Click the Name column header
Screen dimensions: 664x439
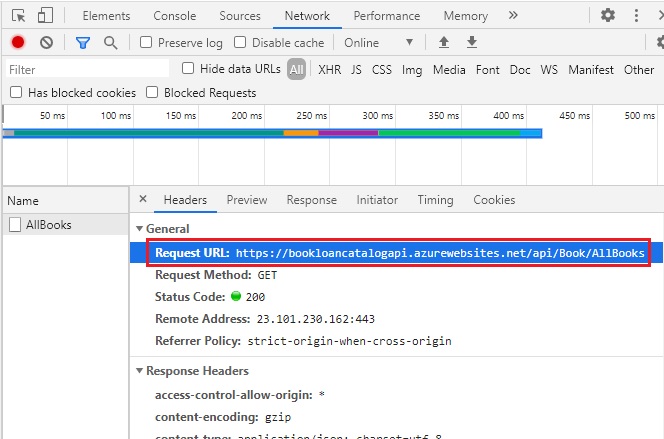pyautogui.click(x=65, y=201)
